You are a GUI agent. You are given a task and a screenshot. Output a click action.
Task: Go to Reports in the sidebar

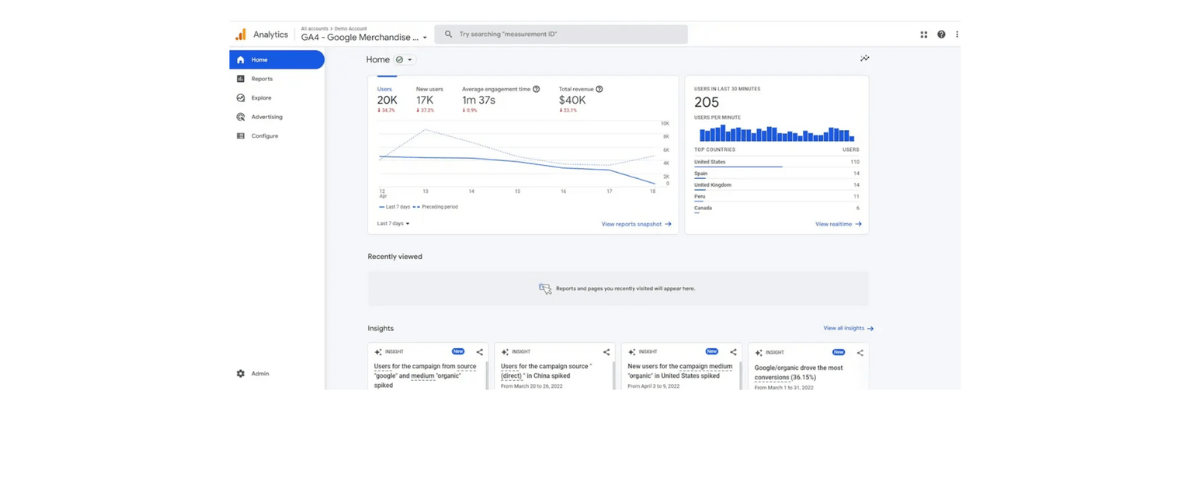(x=261, y=79)
